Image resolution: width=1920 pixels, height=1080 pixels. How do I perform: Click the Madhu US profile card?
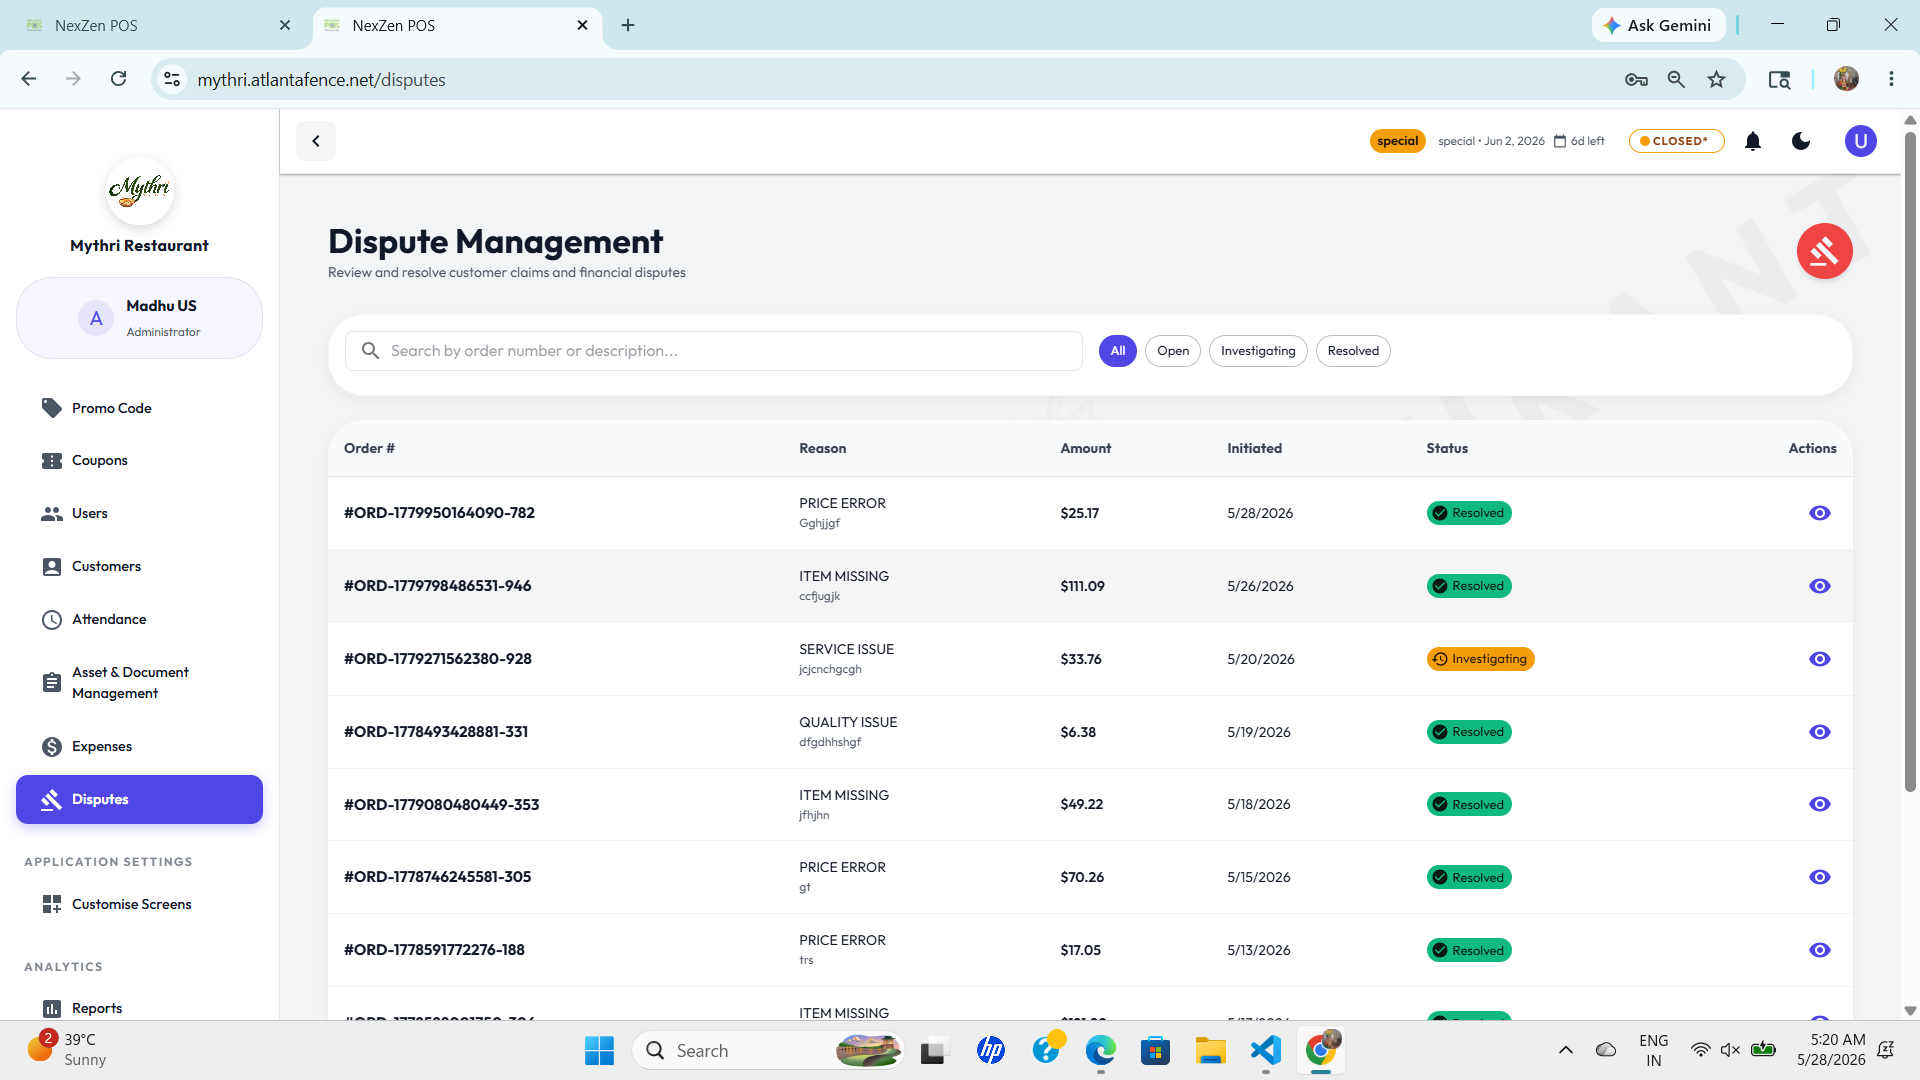point(139,318)
